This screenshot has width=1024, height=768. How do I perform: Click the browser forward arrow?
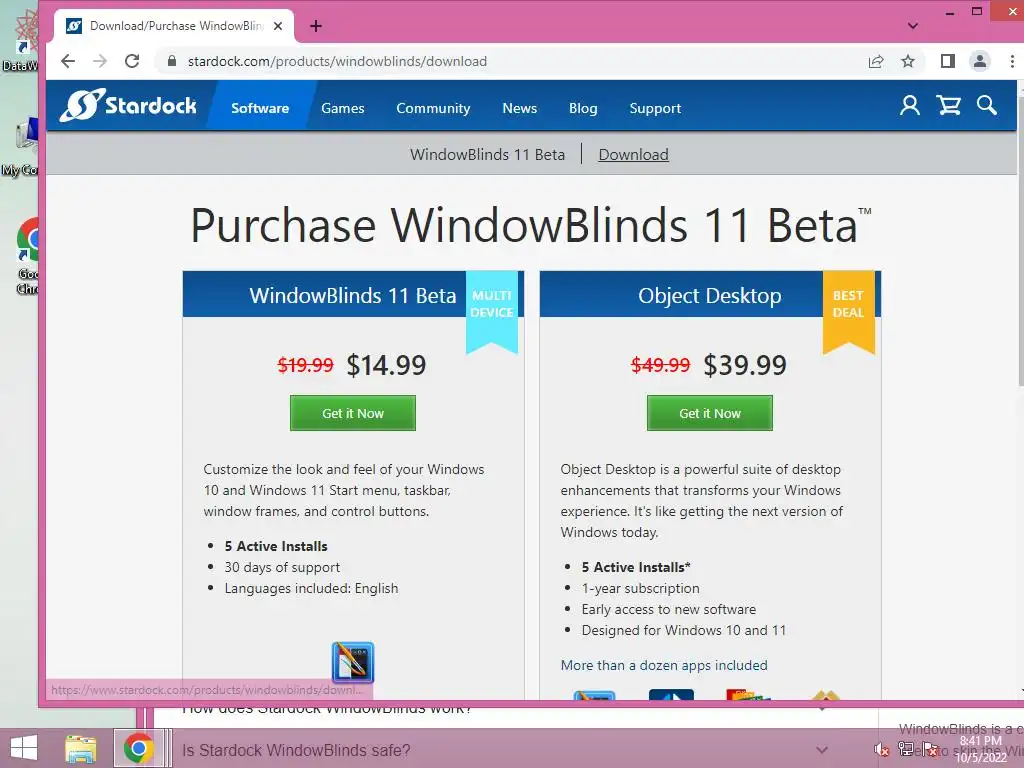point(100,61)
